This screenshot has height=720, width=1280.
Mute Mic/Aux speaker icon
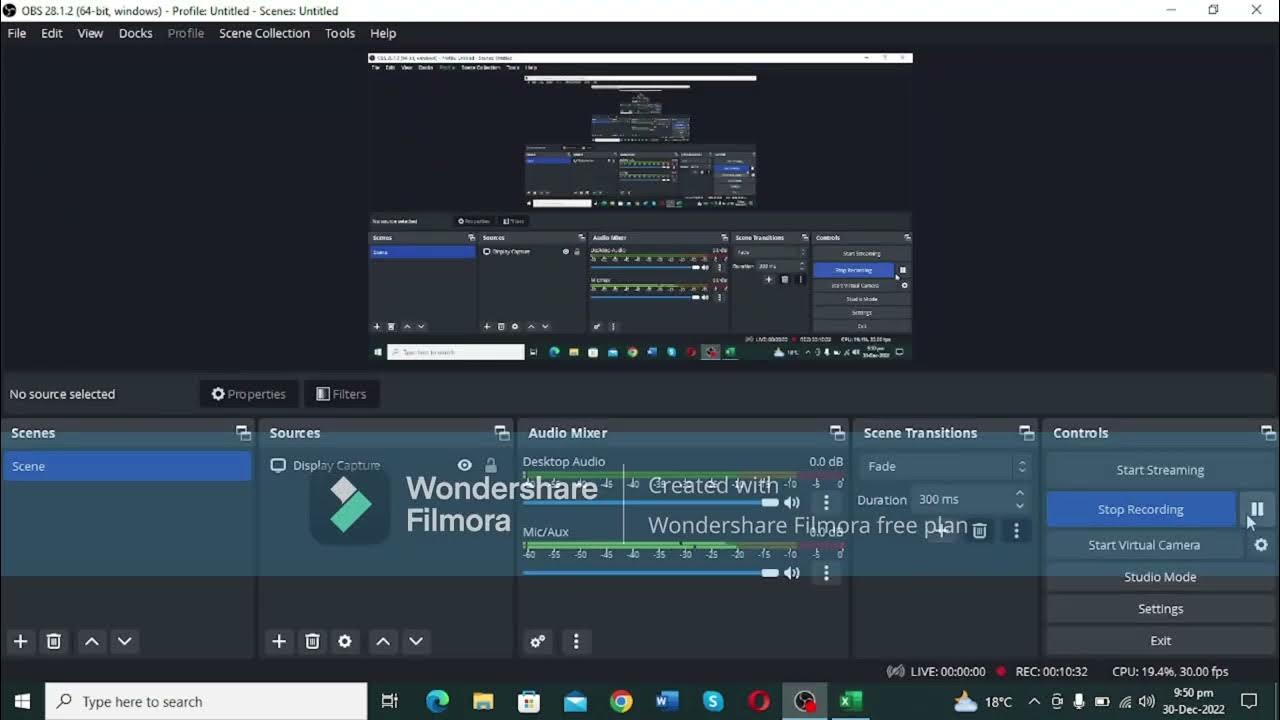coord(792,573)
